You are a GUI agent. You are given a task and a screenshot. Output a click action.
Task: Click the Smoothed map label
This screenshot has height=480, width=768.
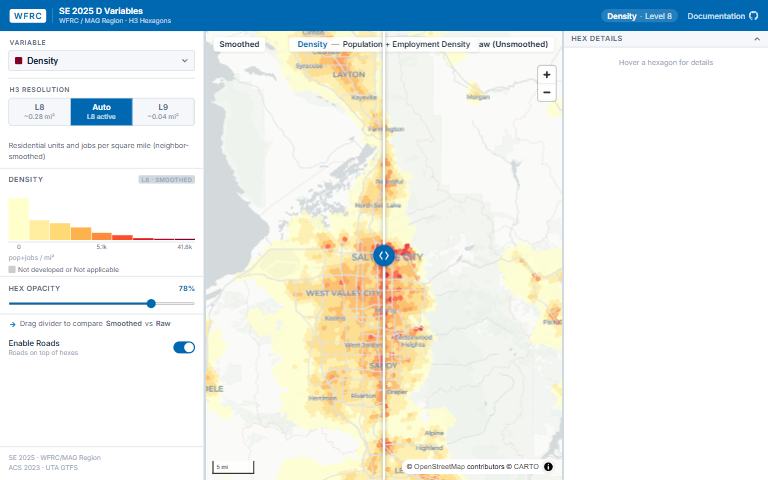(239, 44)
